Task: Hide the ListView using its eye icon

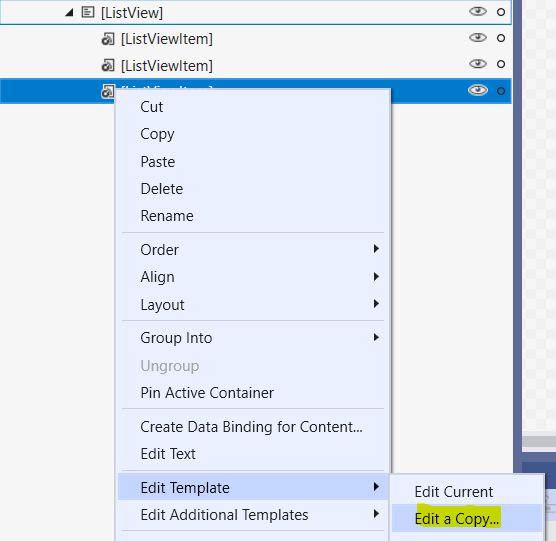Action: click(x=478, y=12)
